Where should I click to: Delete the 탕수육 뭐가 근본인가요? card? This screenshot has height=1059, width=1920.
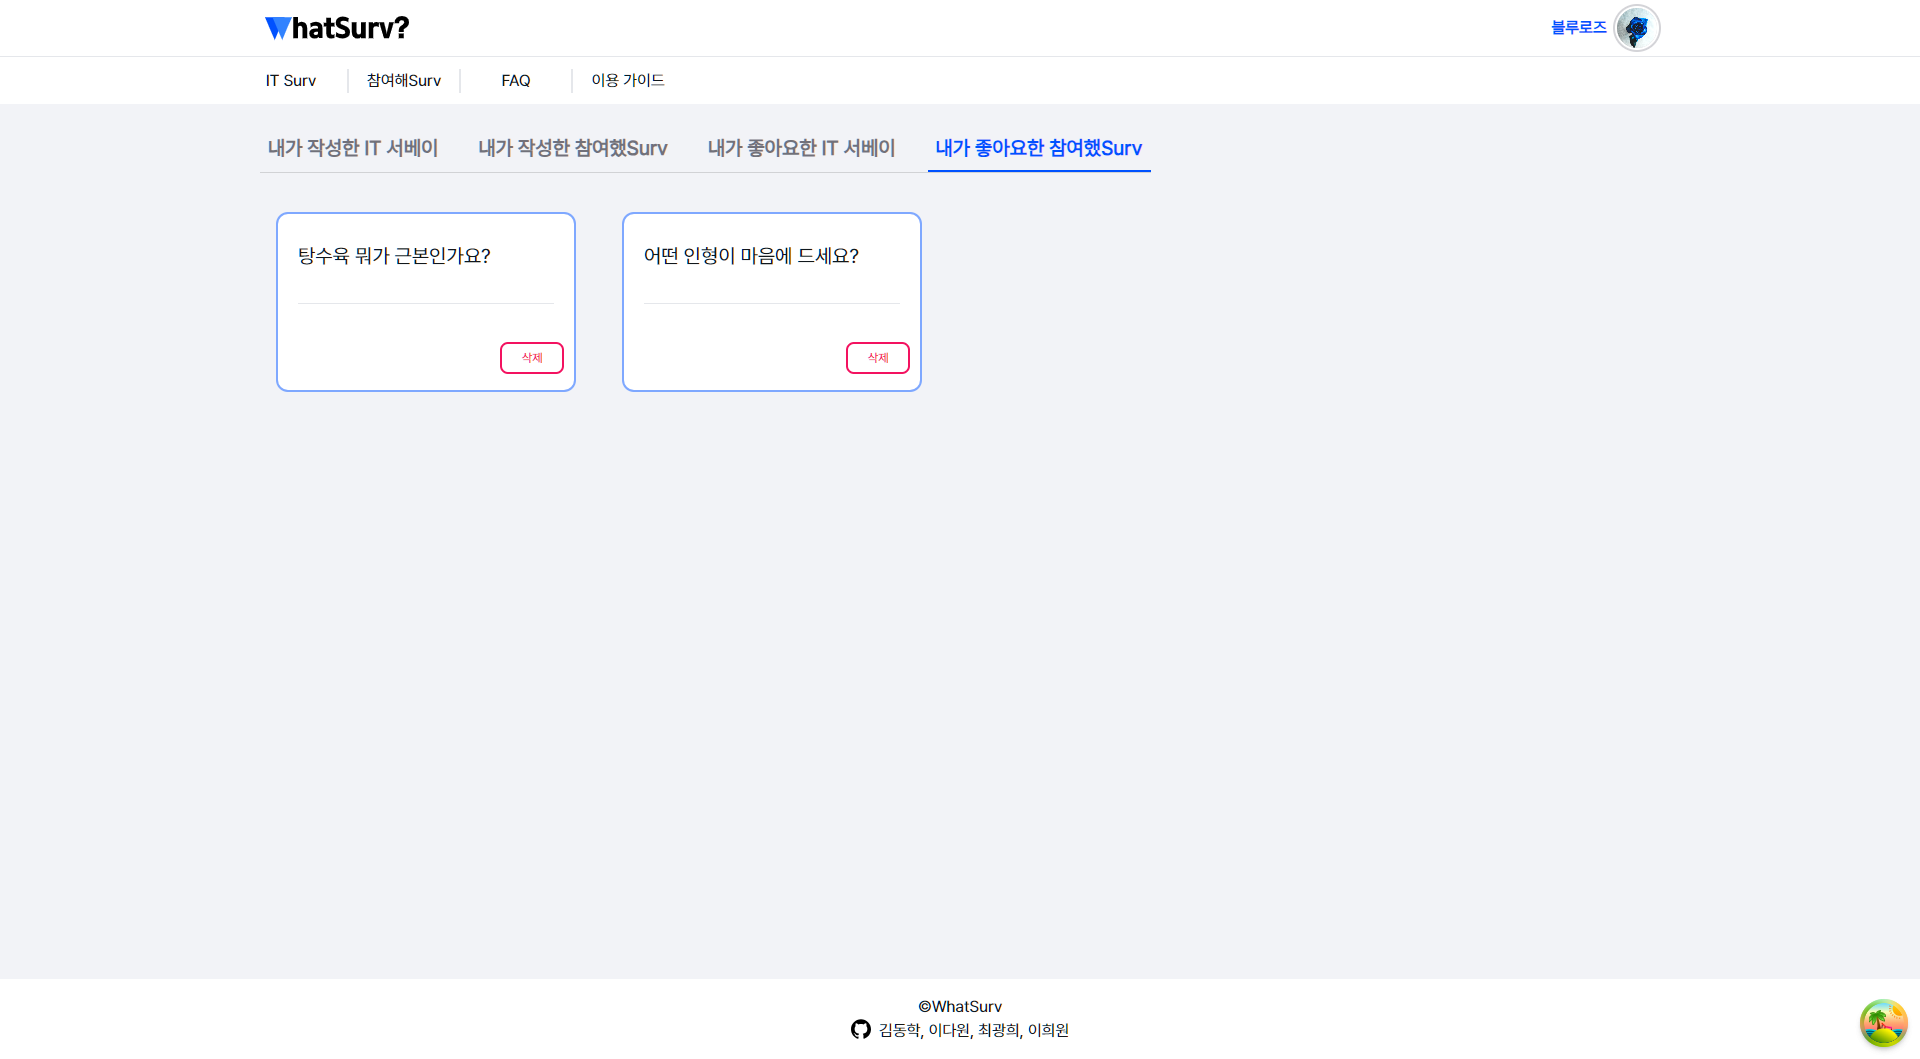coord(532,358)
